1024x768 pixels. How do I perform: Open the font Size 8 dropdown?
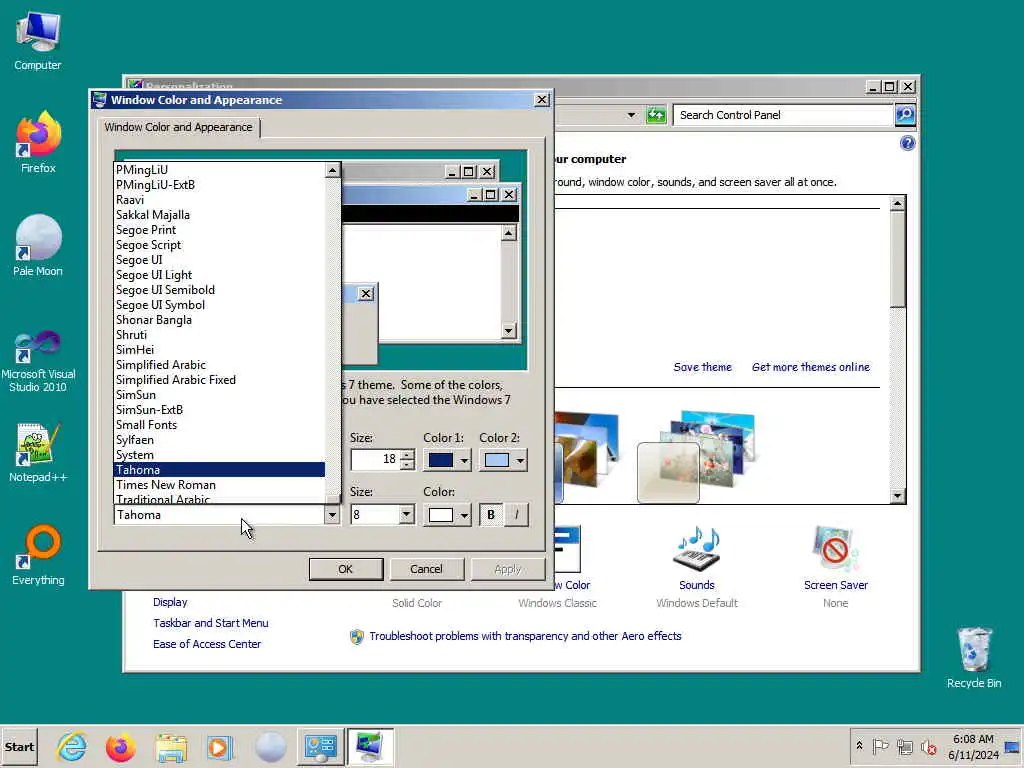[406, 515]
